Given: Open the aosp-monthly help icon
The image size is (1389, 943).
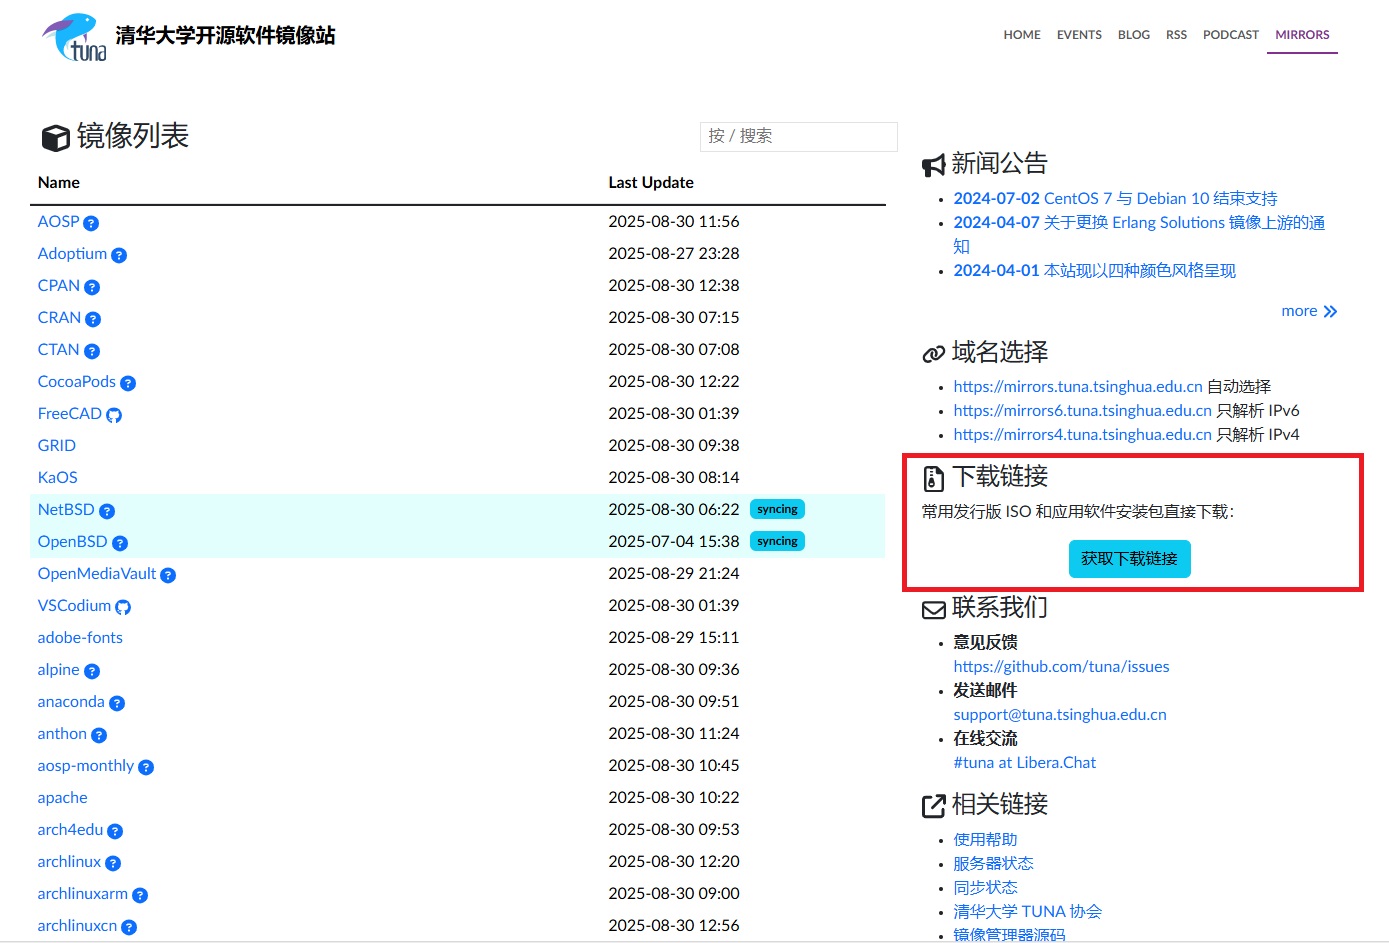Looking at the screenshot, I should [146, 767].
